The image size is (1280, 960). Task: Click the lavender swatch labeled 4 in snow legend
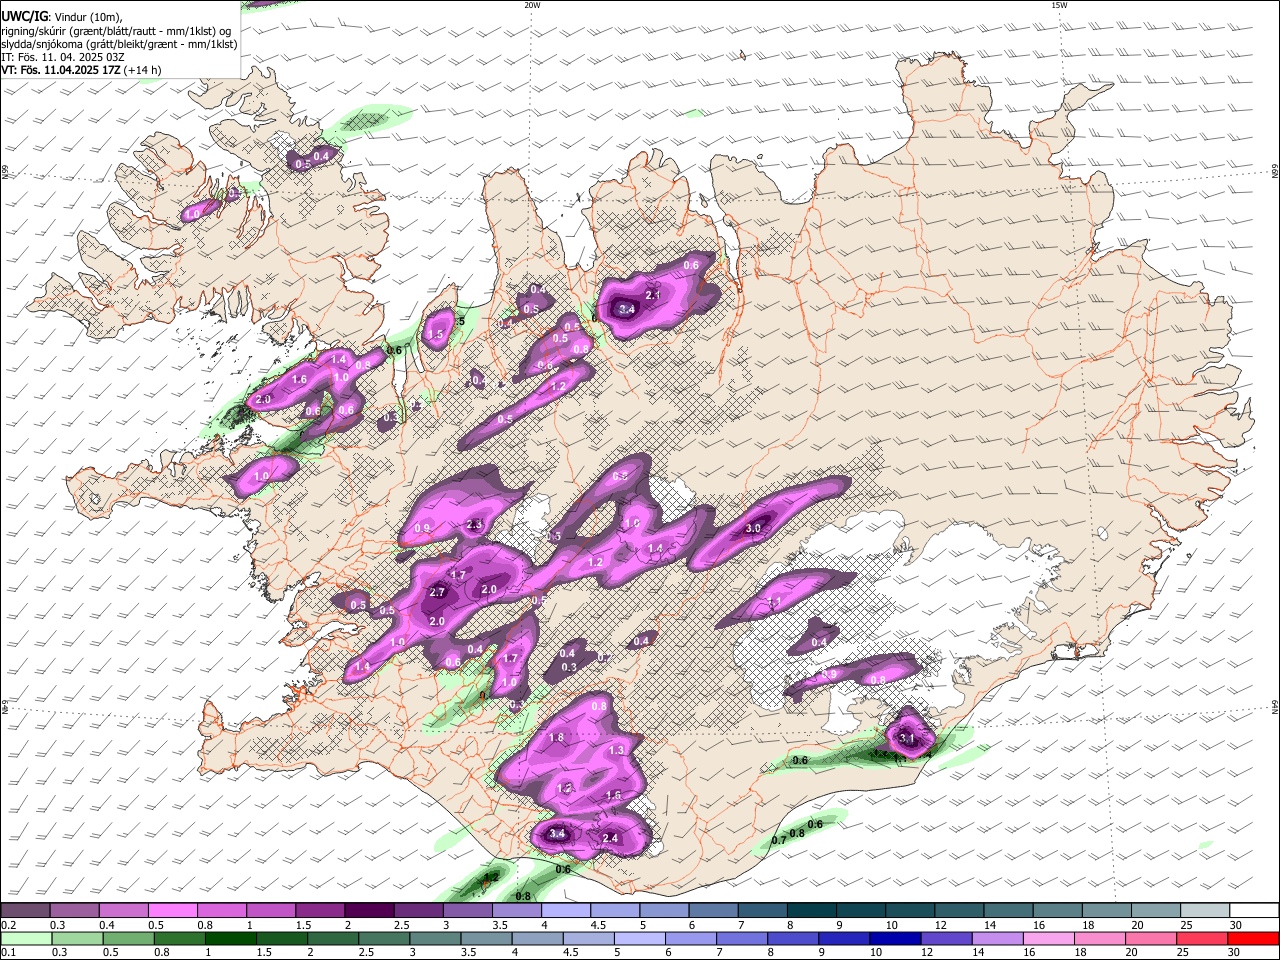566,911
